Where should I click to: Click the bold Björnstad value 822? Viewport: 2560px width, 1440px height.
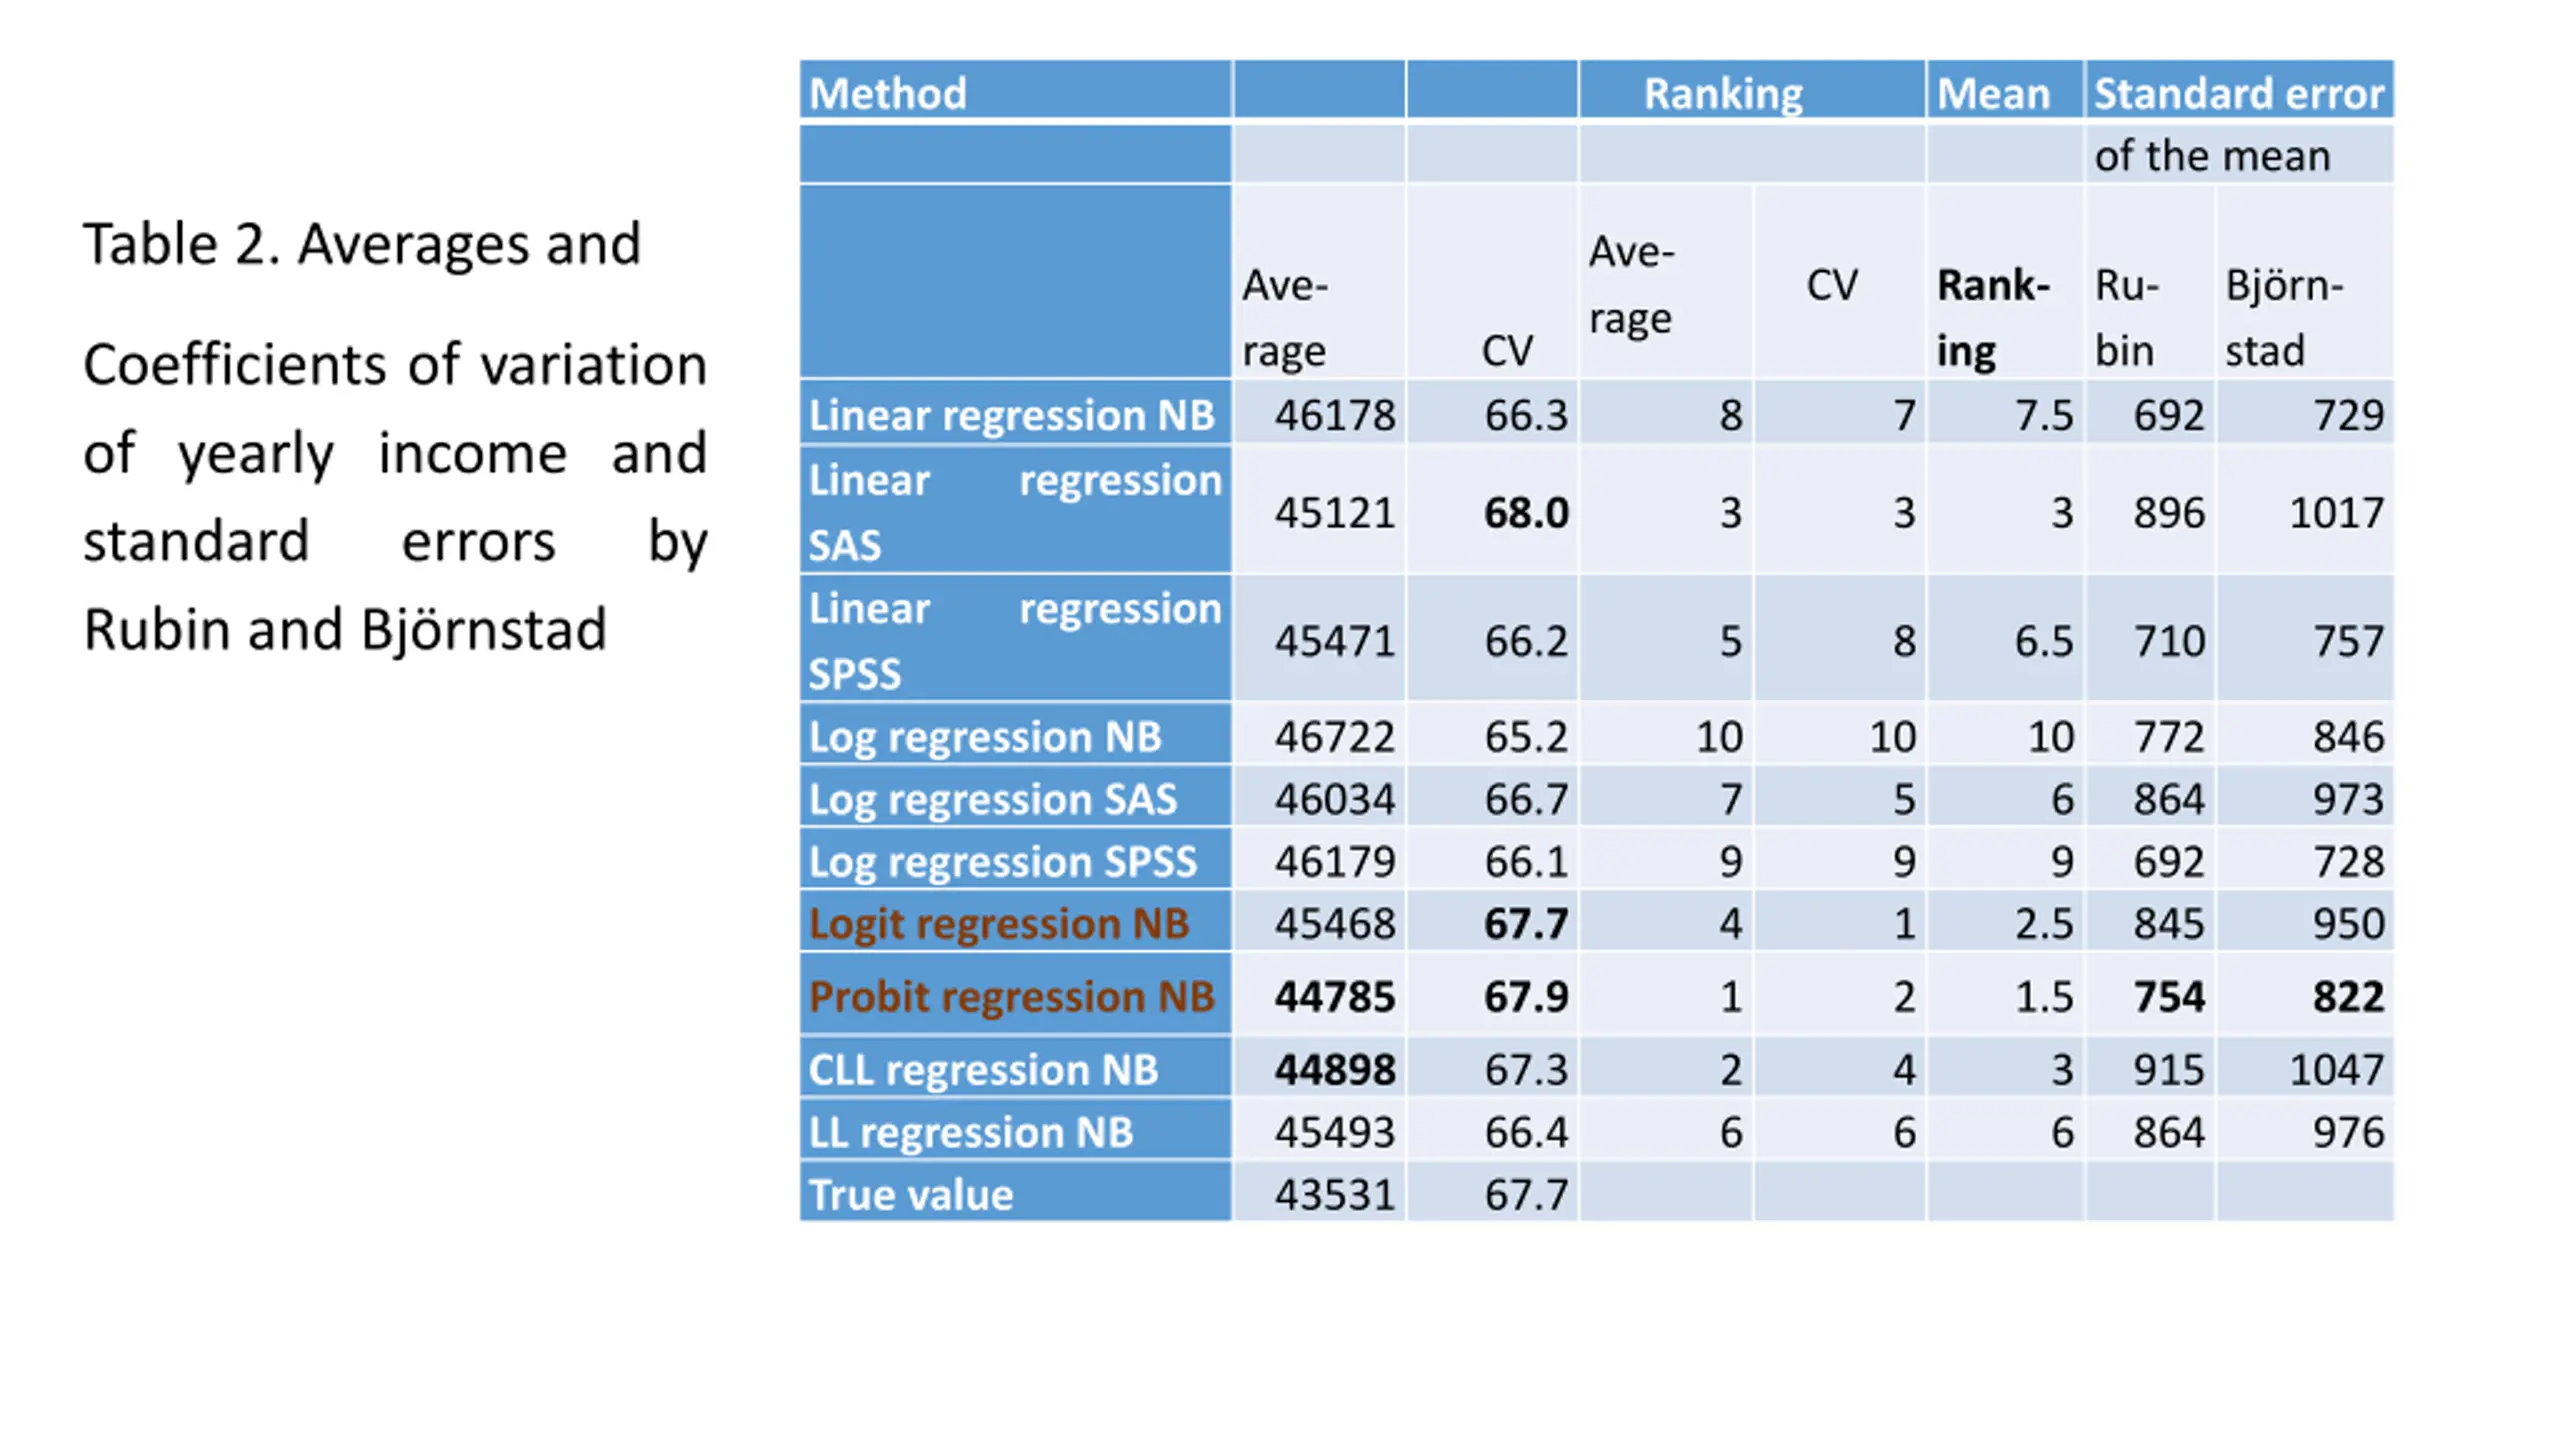pyautogui.click(x=2349, y=995)
